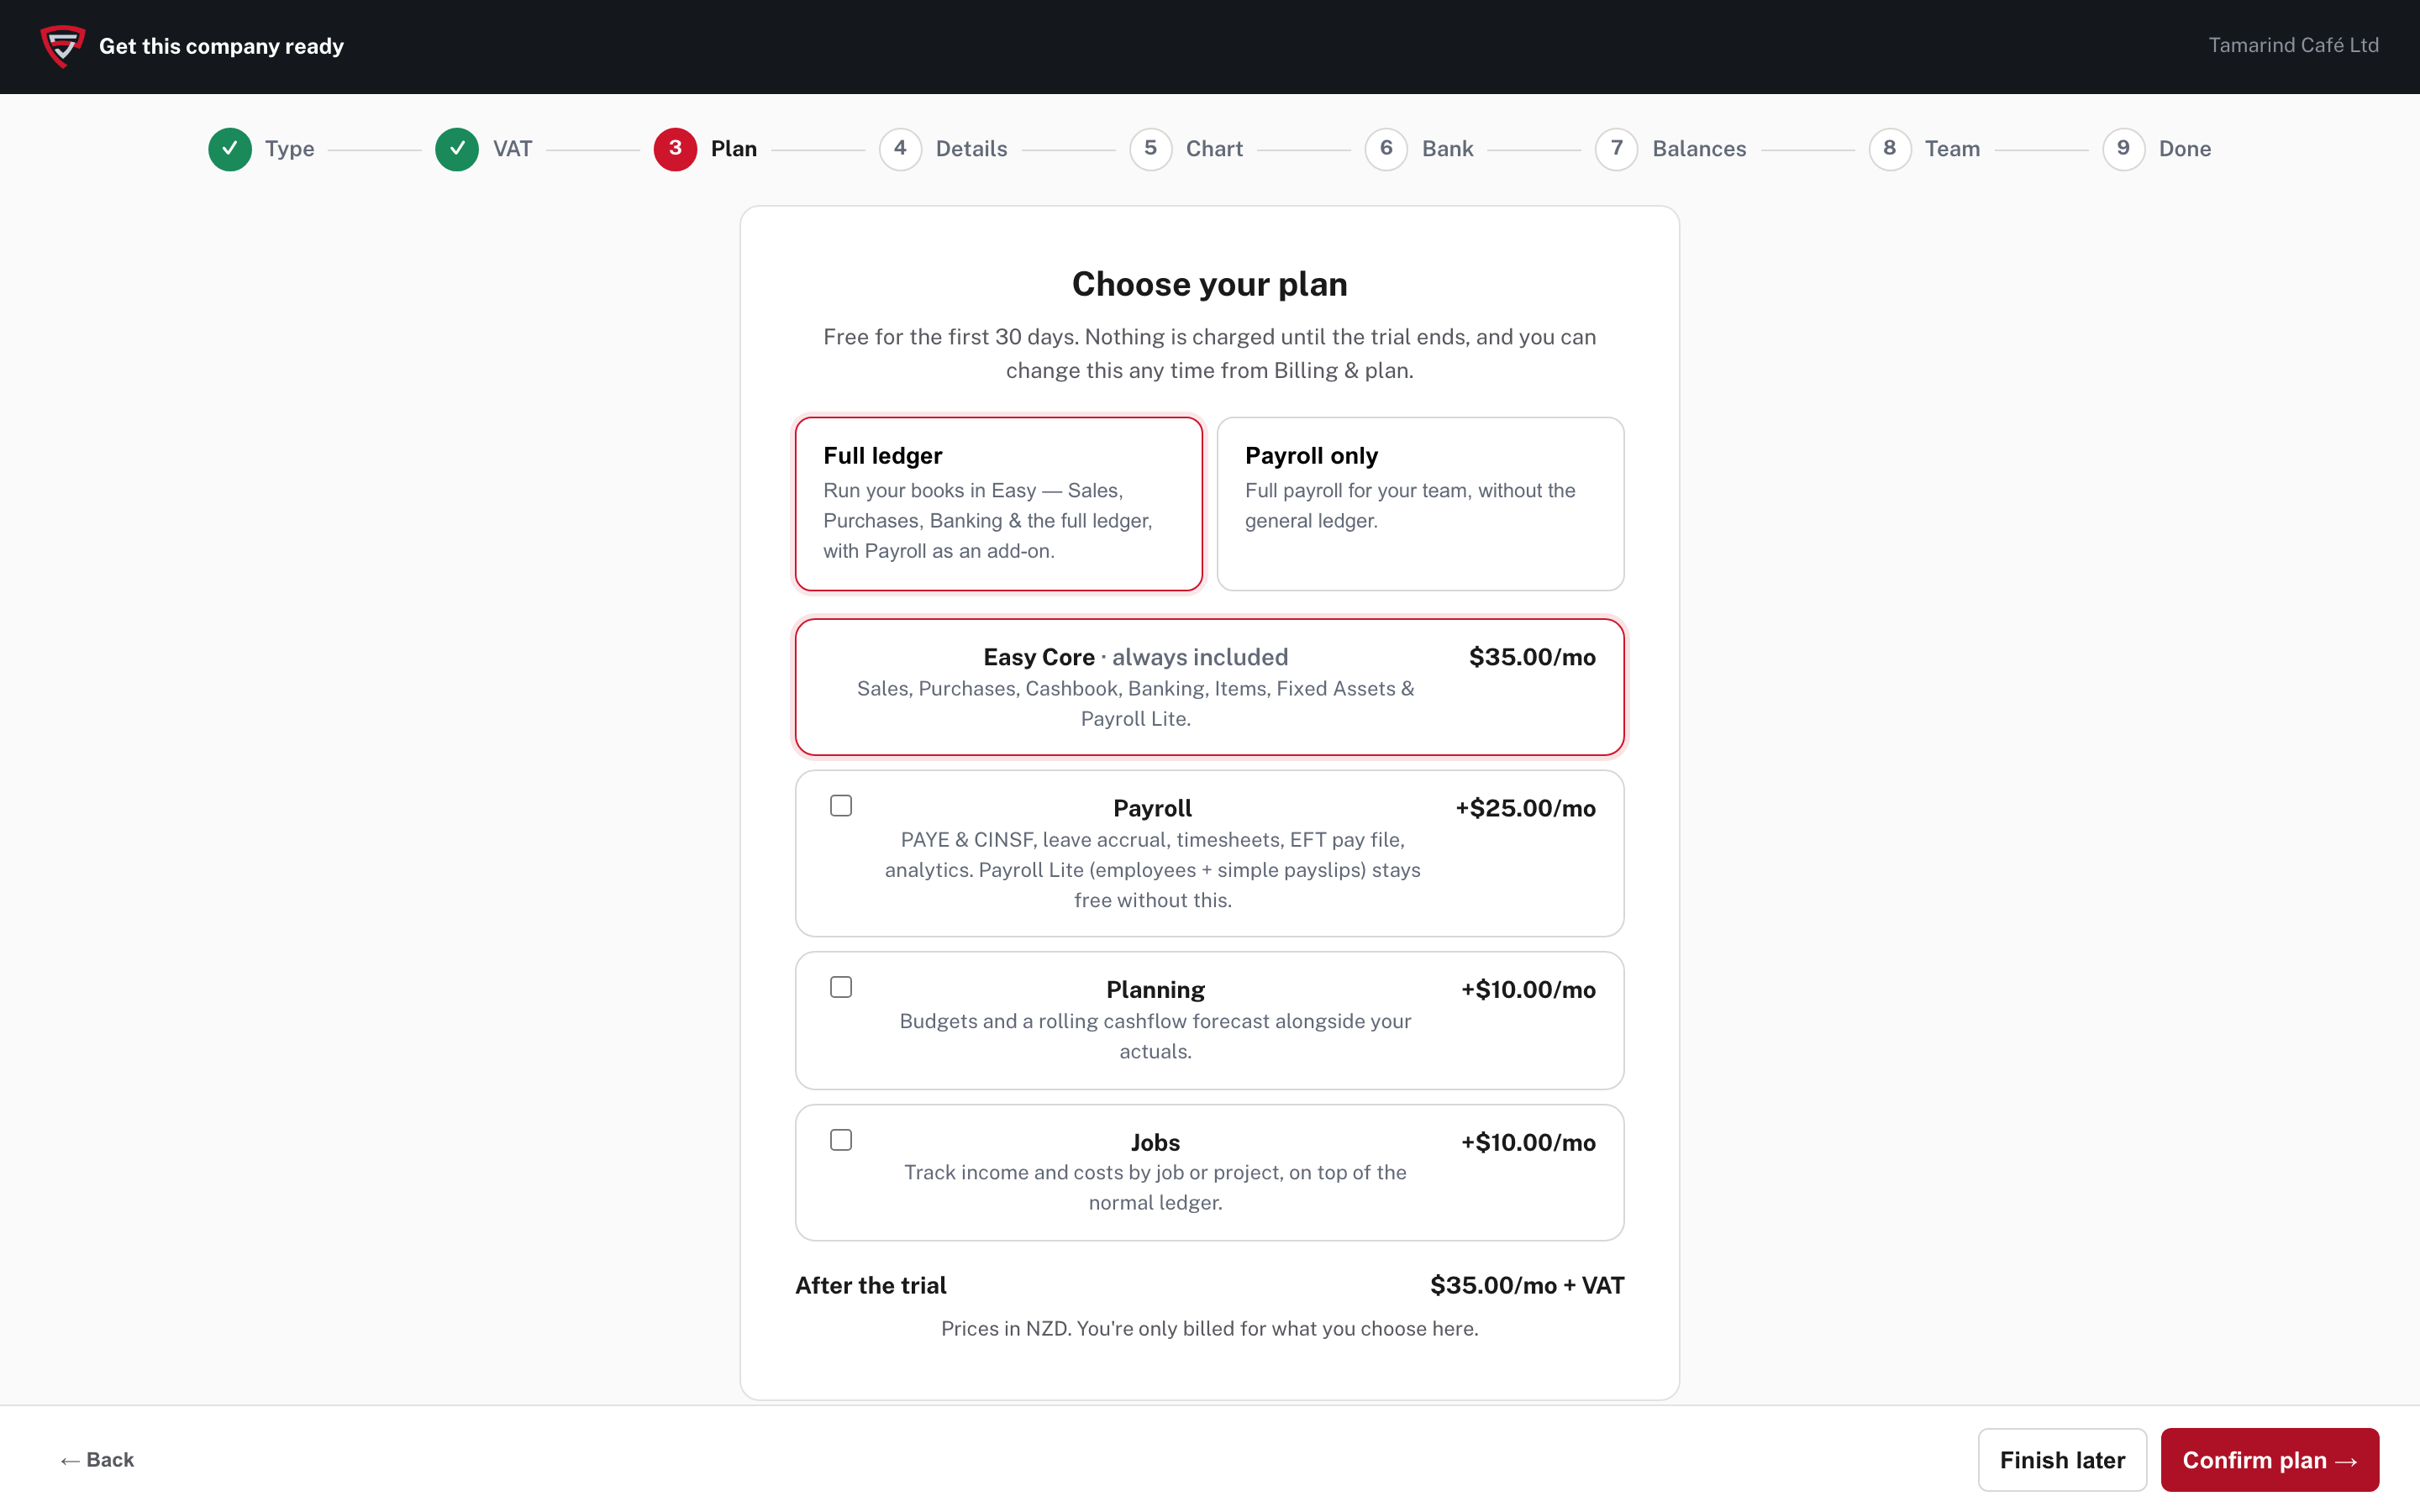Click the VAT step label
The height and width of the screenshot is (1512, 2420).
pyautogui.click(x=512, y=149)
